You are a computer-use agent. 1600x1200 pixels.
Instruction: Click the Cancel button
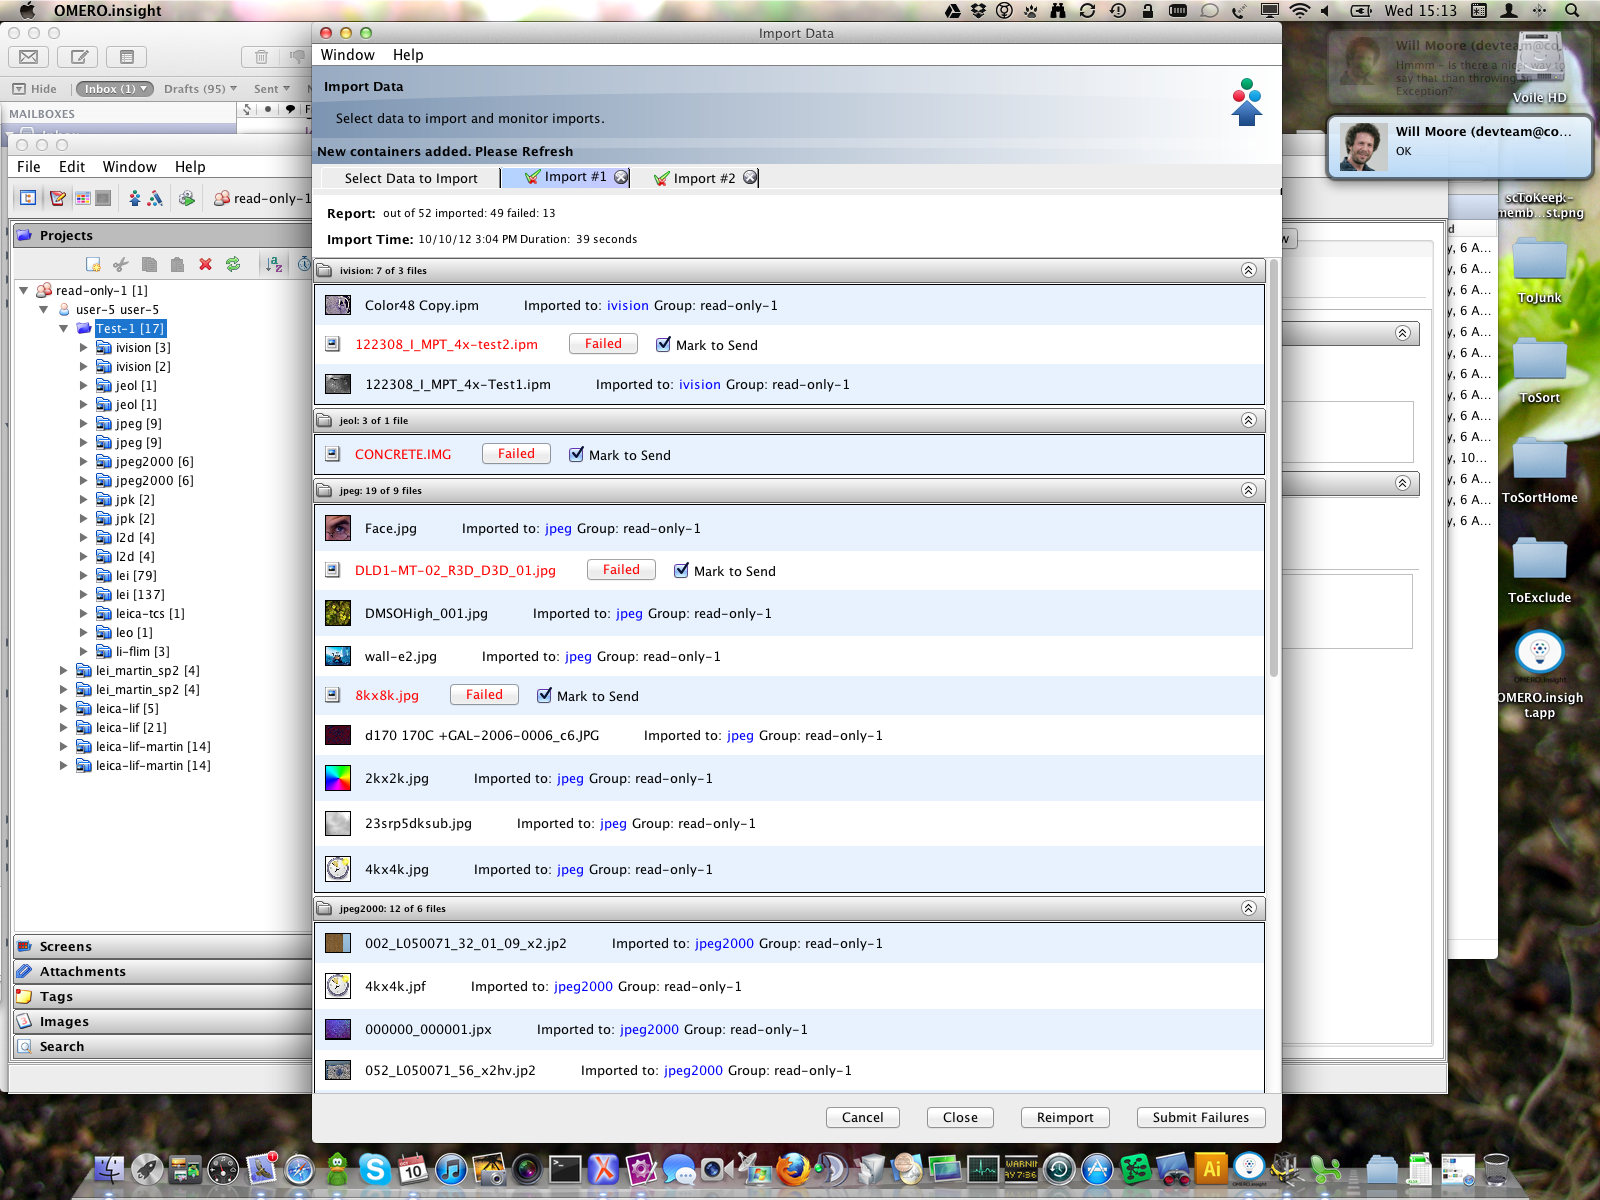pos(862,1117)
